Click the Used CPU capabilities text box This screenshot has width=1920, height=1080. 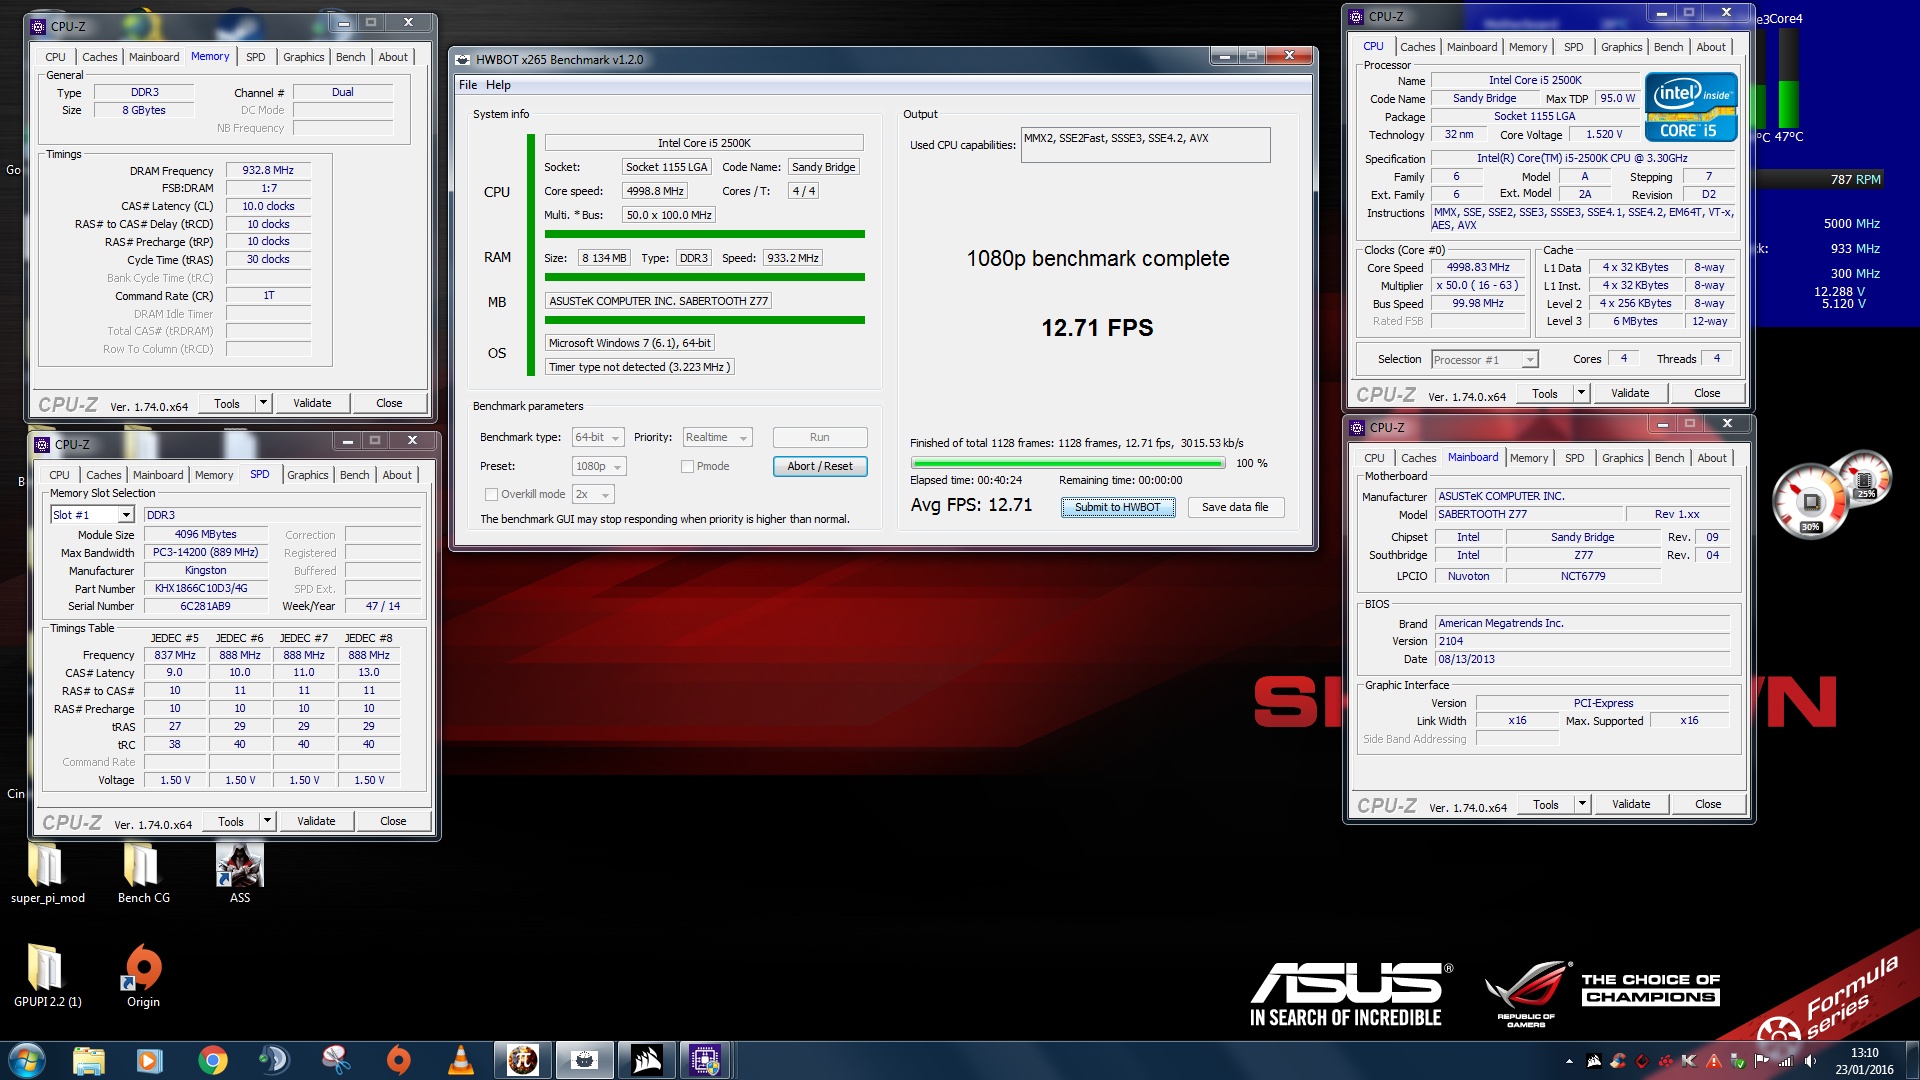[x=1145, y=145]
